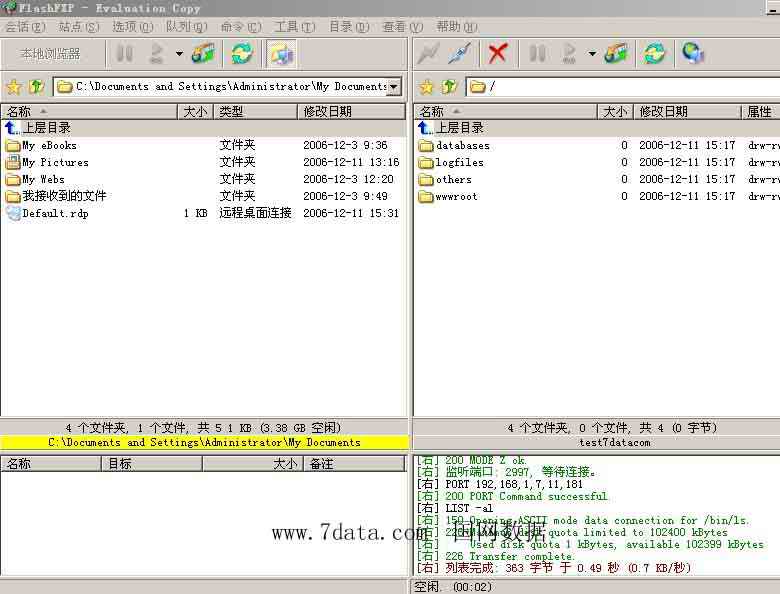Click left pane globe transfer icon
780x594 pixels.
coord(203,54)
